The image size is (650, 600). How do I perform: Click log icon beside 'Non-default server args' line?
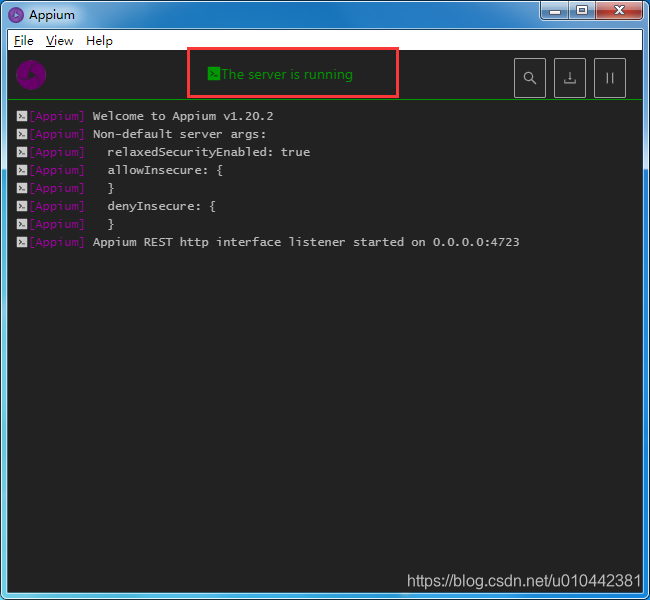(x=22, y=134)
